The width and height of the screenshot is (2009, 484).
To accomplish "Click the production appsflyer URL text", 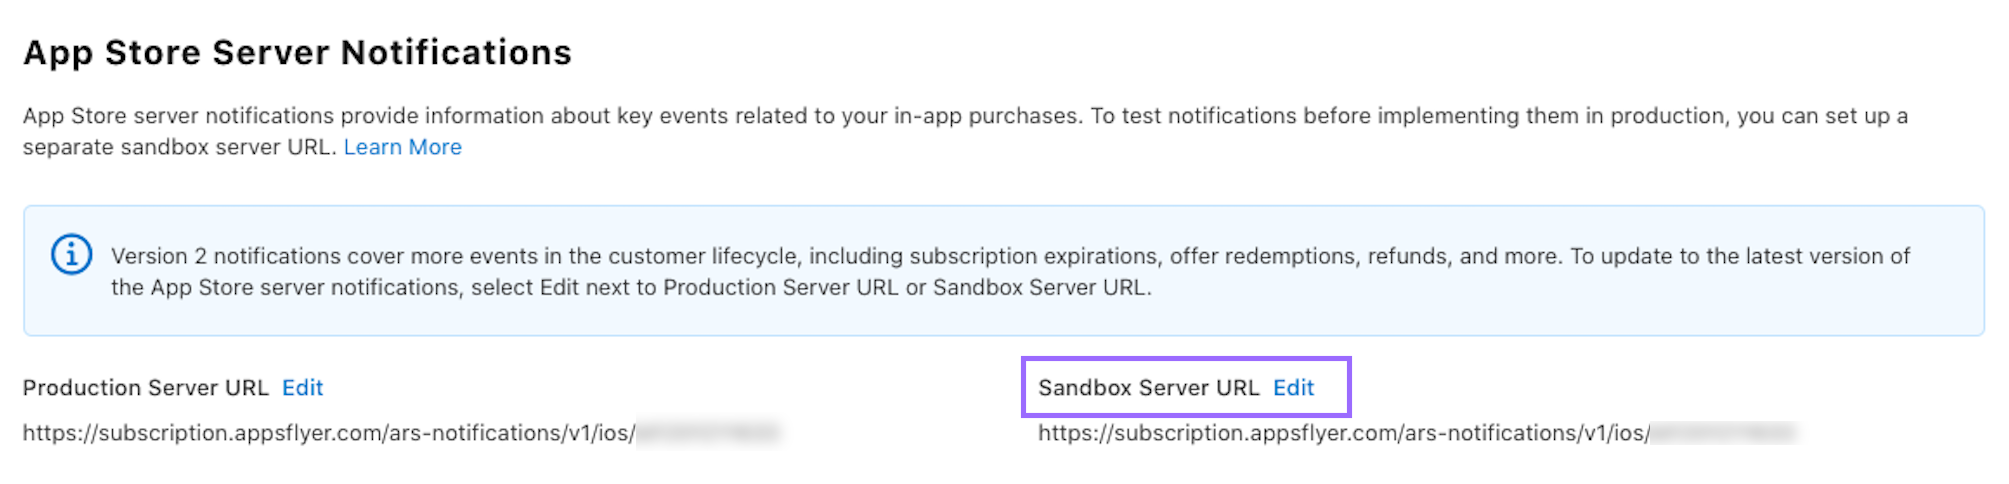I will [x=328, y=433].
